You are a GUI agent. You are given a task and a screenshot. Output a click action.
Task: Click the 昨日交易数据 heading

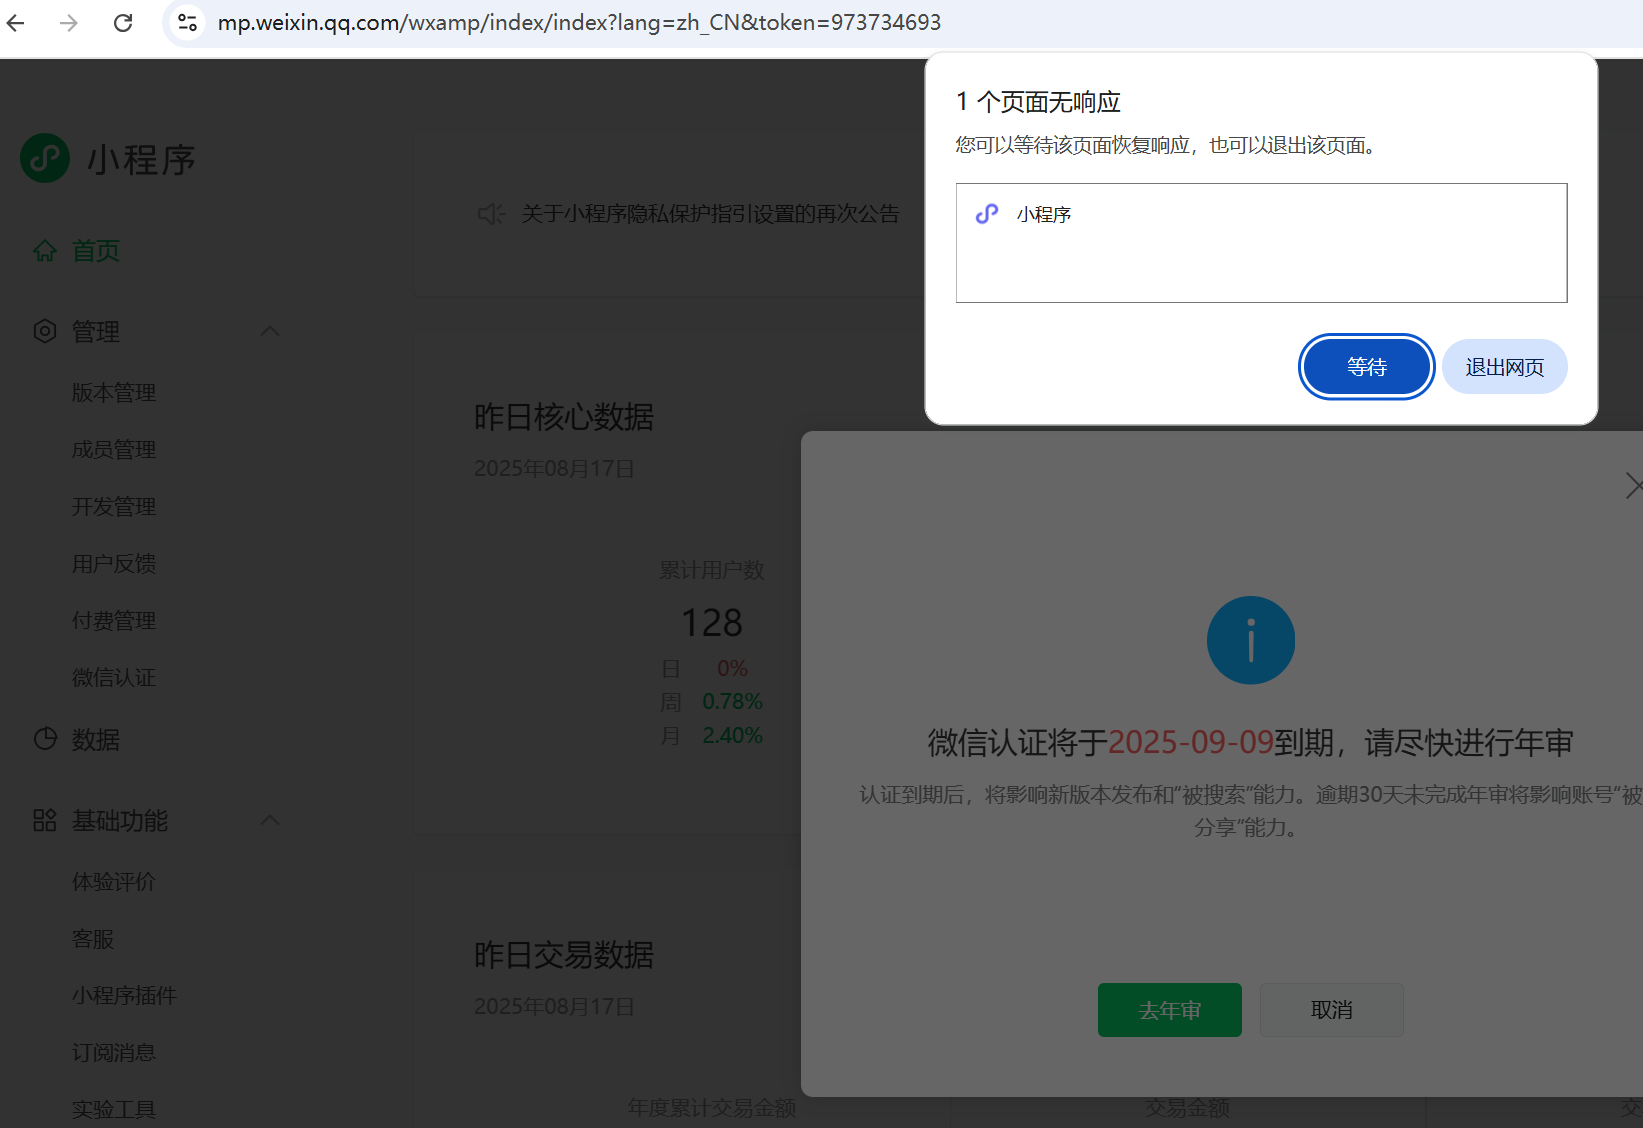[564, 955]
